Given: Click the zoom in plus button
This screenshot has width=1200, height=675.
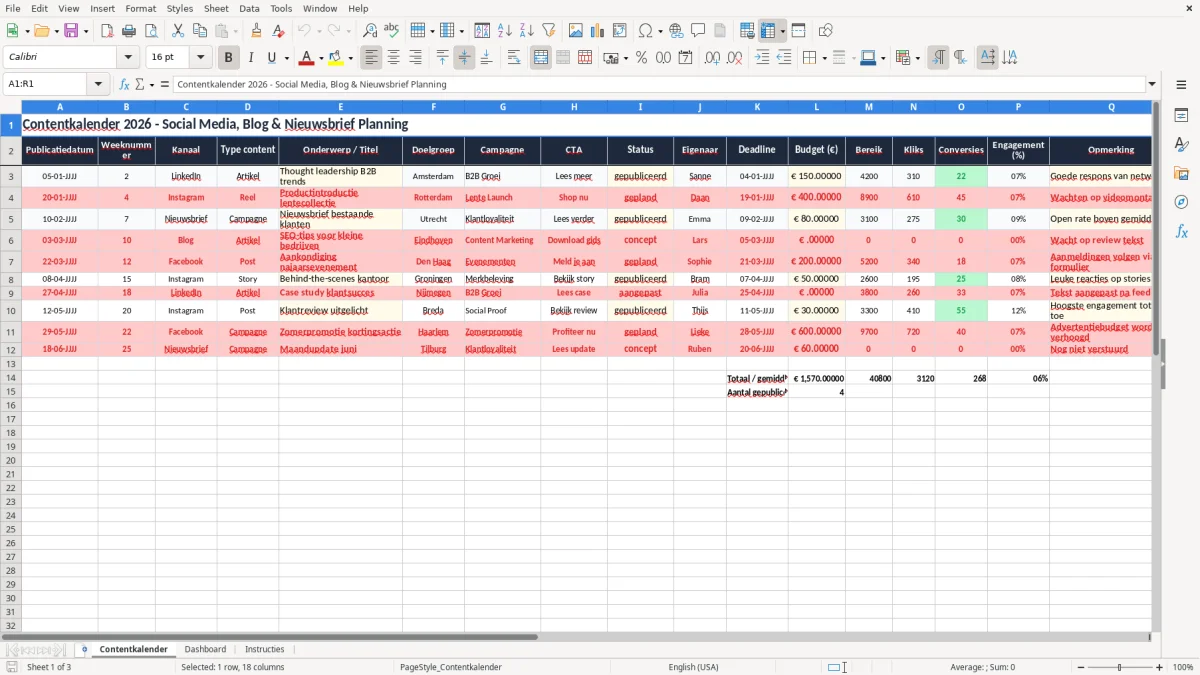Looking at the screenshot, I should click(x=1160, y=667).
